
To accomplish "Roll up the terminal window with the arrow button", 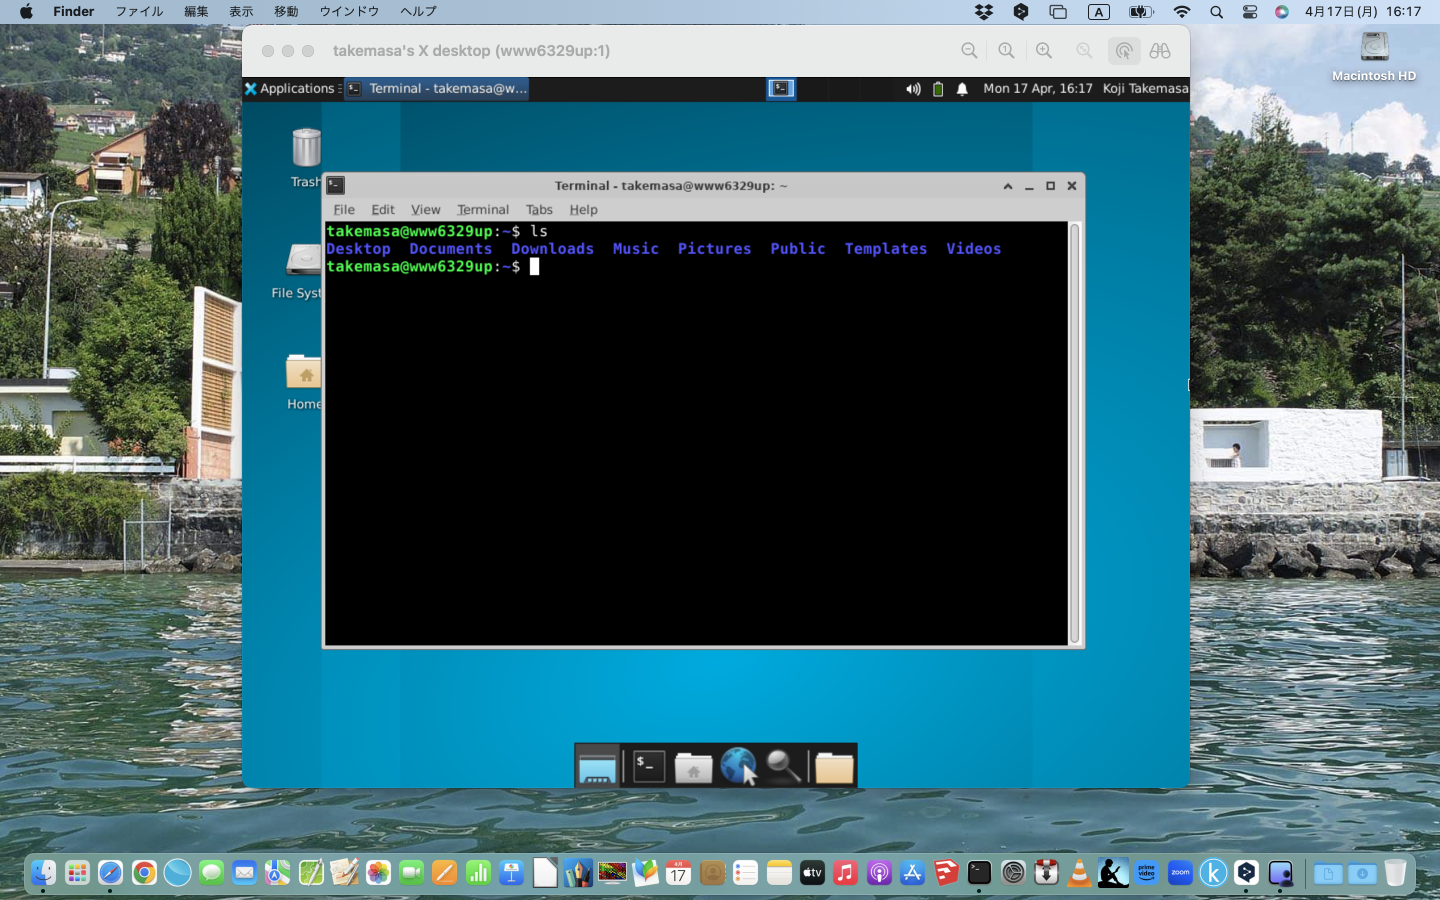I will click(x=1008, y=186).
